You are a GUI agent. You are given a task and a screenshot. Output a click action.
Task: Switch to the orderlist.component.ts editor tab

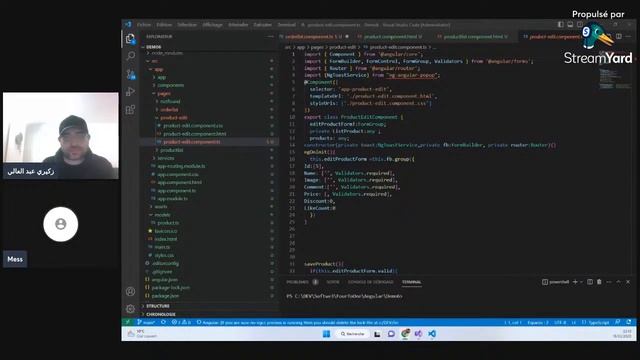pyautogui.click(x=314, y=36)
